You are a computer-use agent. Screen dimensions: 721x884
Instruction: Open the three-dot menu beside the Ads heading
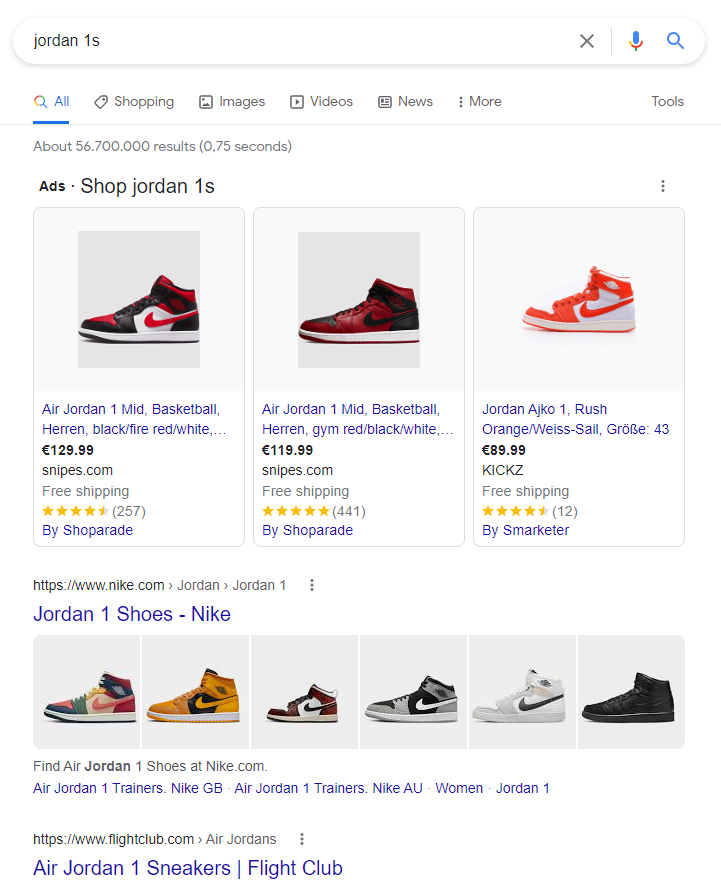click(662, 186)
